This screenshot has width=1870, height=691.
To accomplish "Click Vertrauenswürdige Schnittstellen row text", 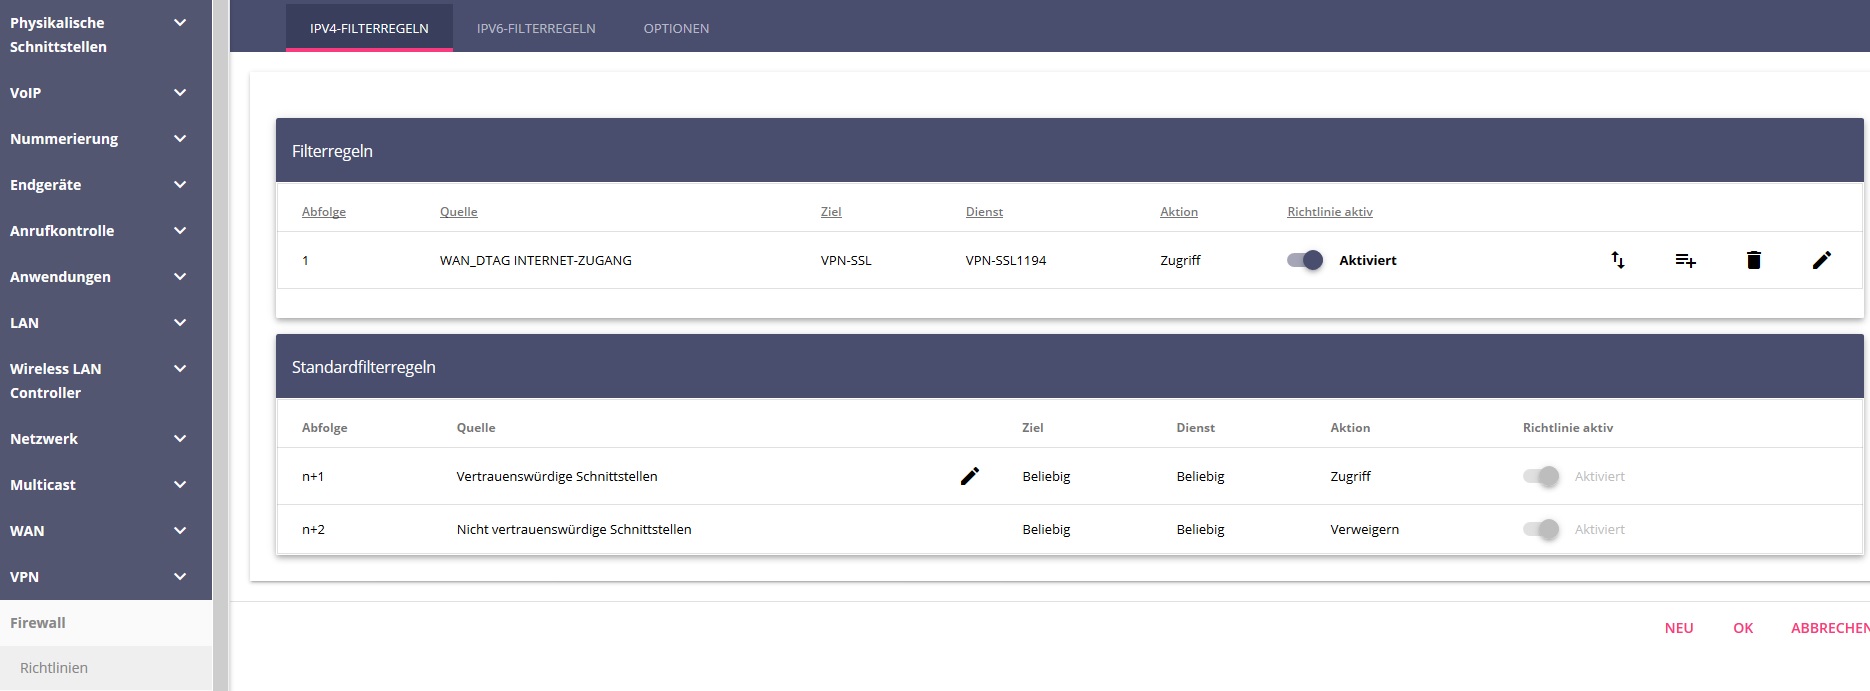I will pyautogui.click(x=557, y=476).
